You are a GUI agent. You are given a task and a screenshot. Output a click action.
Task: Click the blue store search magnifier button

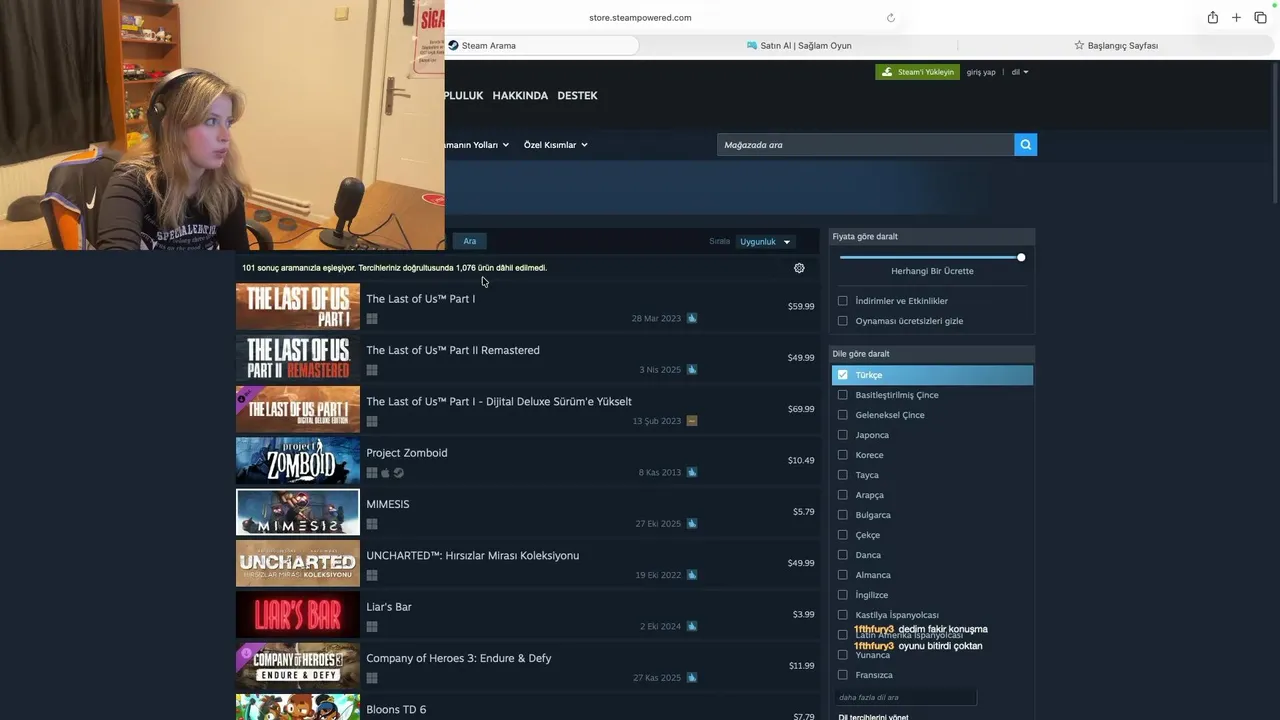pyautogui.click(x=1025, y=145)
